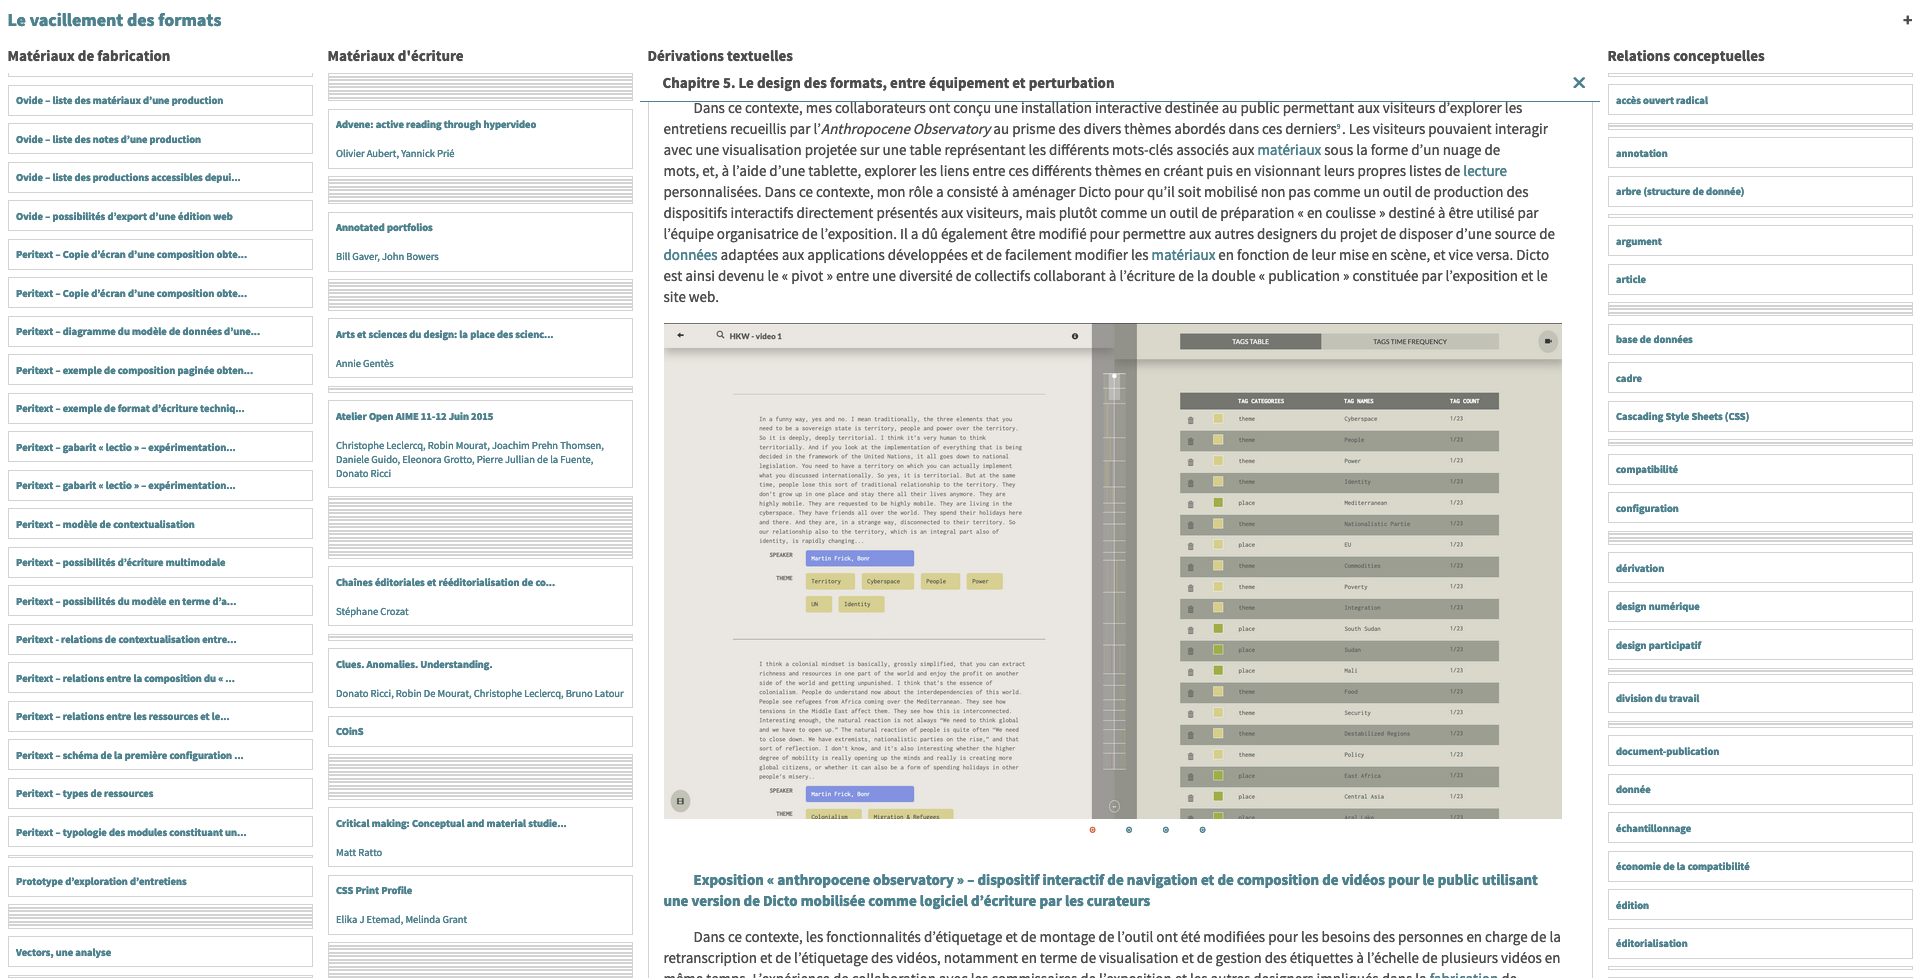Select the third carousel dot under the figure
Image resolution: width=1920 pixels, height=978 pixels.
[x=1166, y=830]
